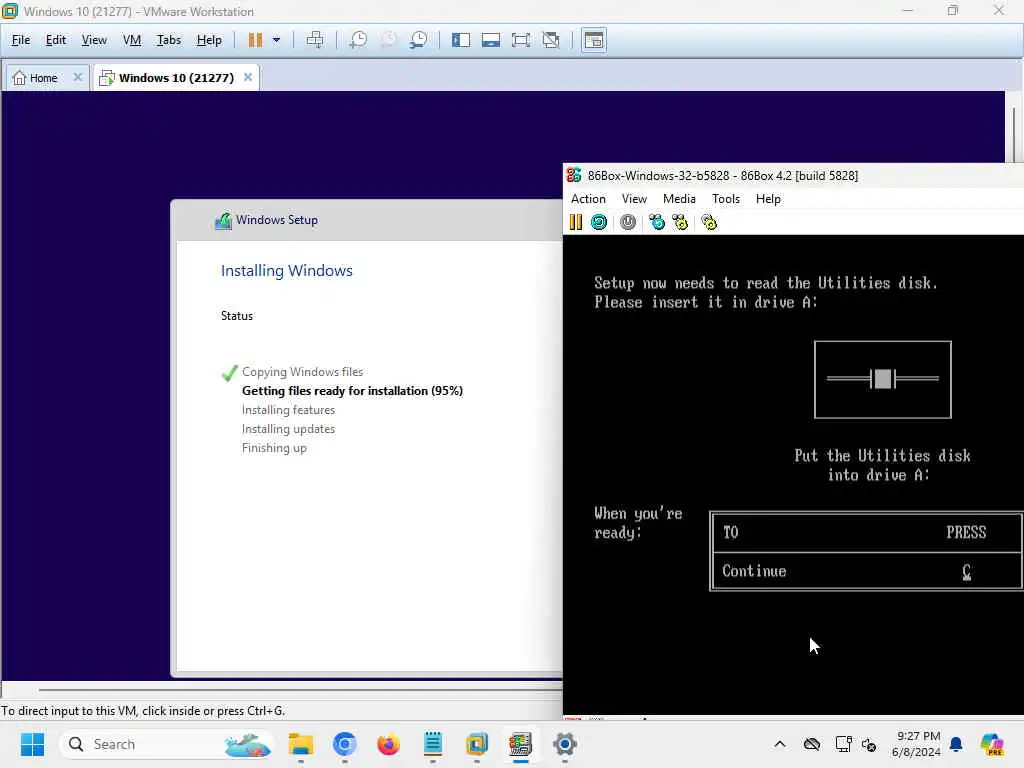
Task: Click Send Ctrl+Alt+Del icon in VMware toolbar
Action: point(315,40)
